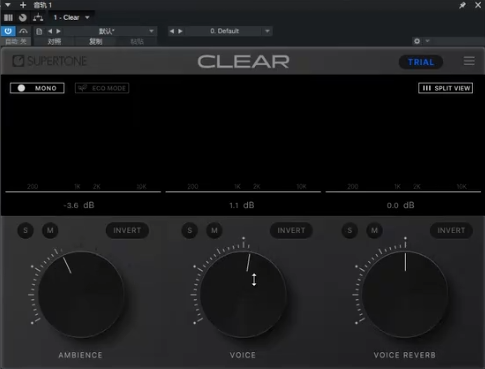485x369 pixels.
Task: Click the -3.6 dB ambience value
Action: [x=79, y=205]
